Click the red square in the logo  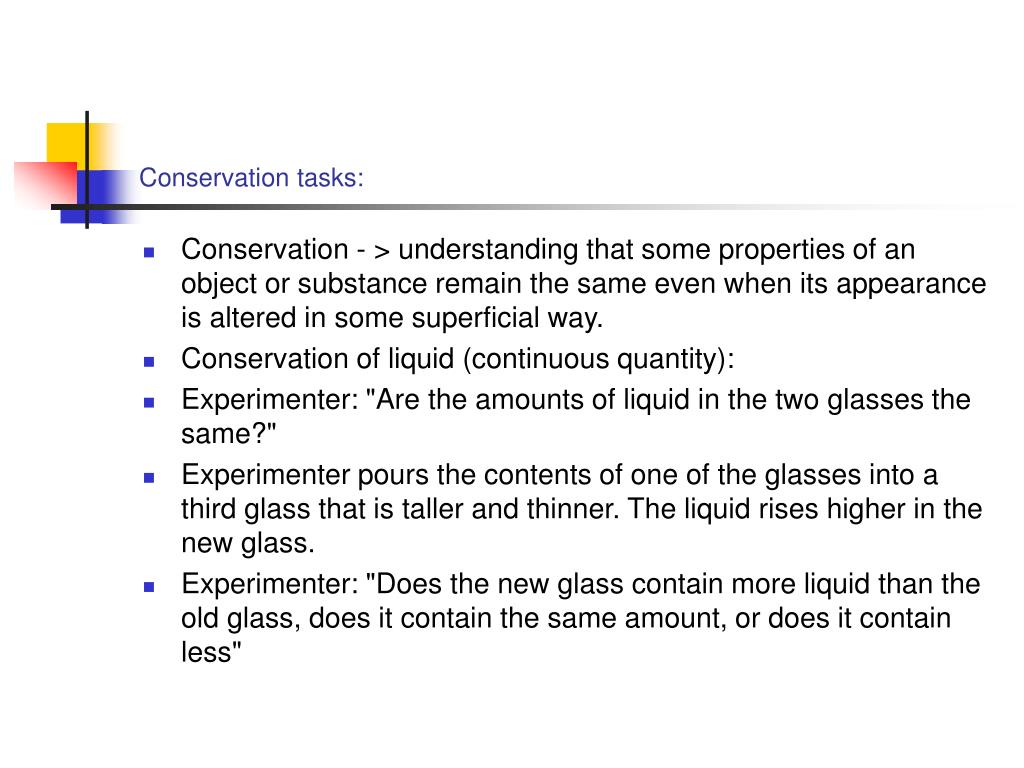tap(46, 183)
